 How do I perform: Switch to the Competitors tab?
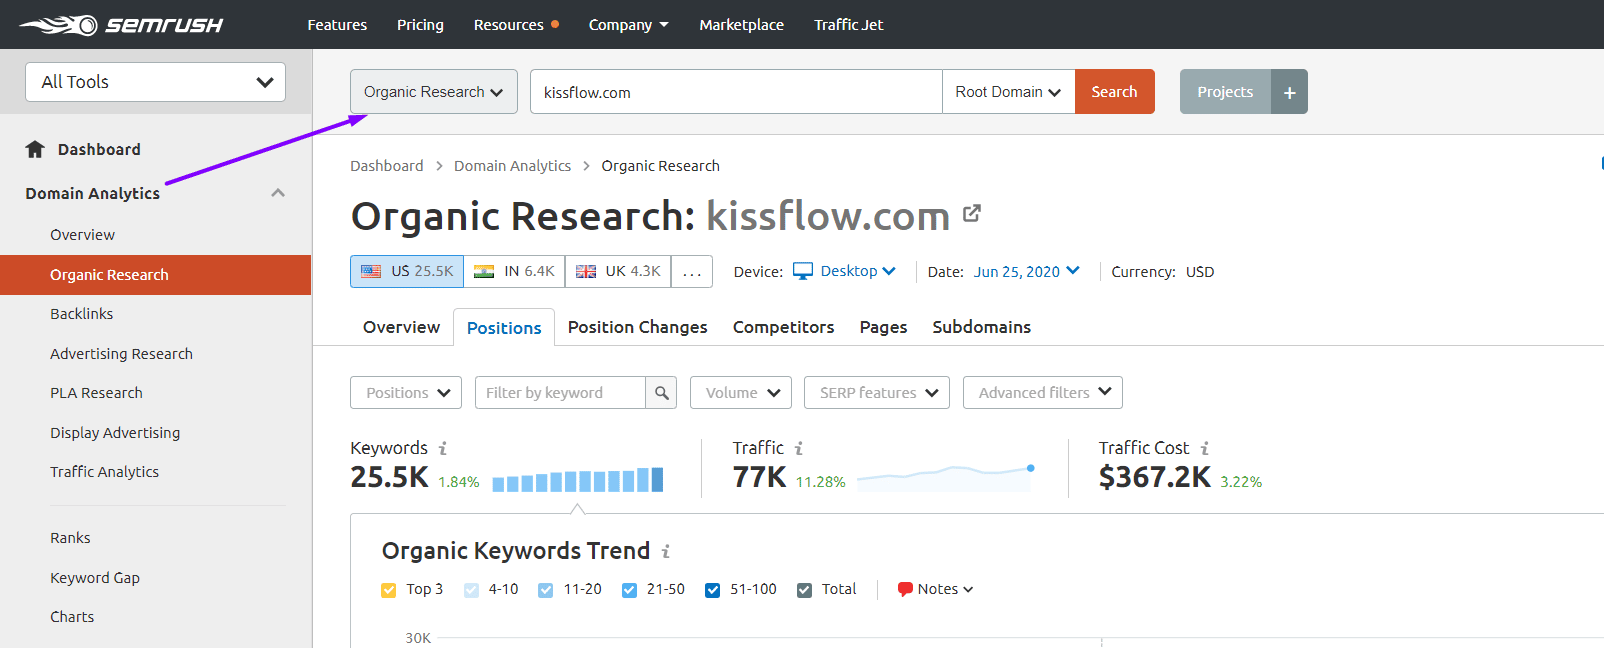[x=783, y=327]
